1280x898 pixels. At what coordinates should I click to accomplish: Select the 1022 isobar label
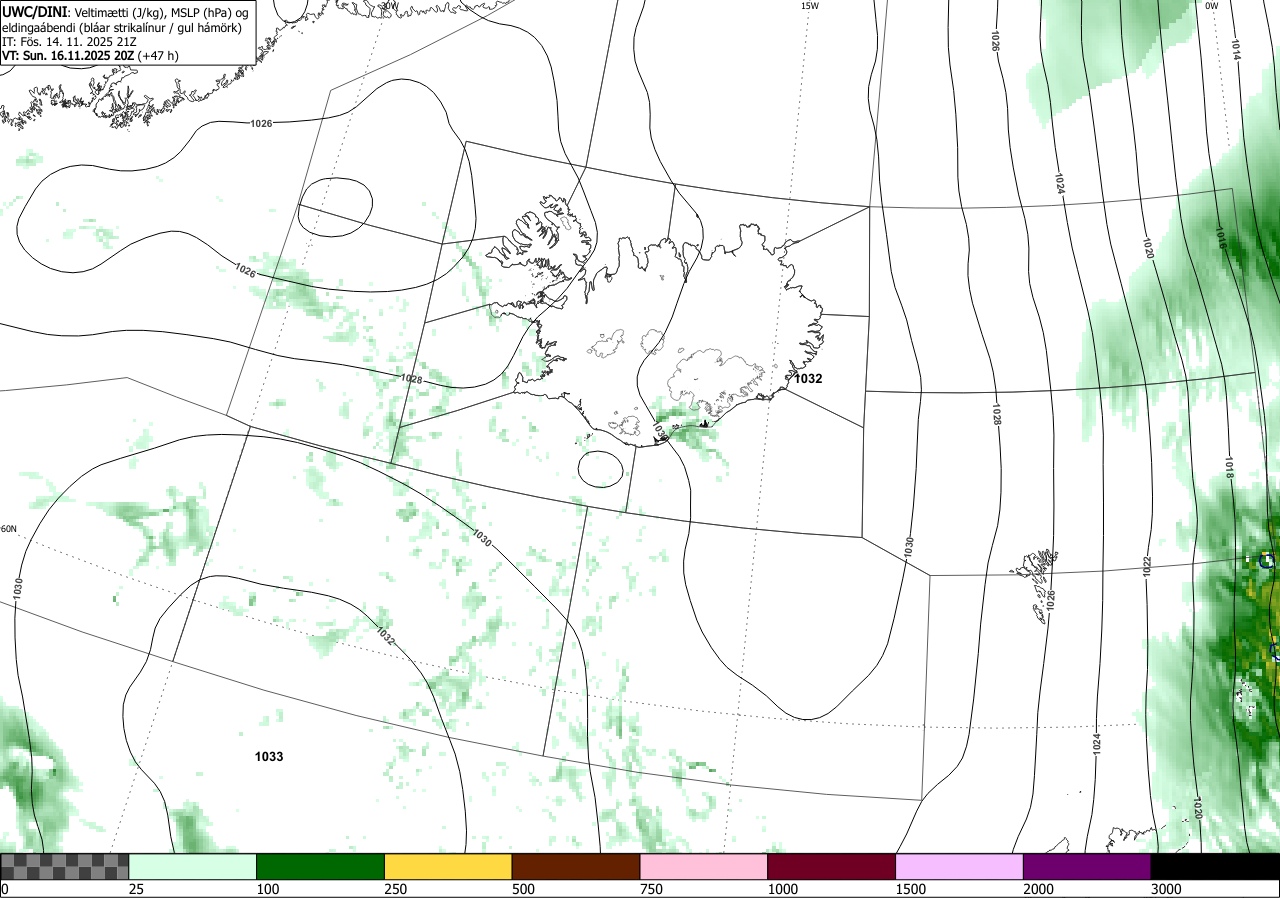(x=1148, y=567)
